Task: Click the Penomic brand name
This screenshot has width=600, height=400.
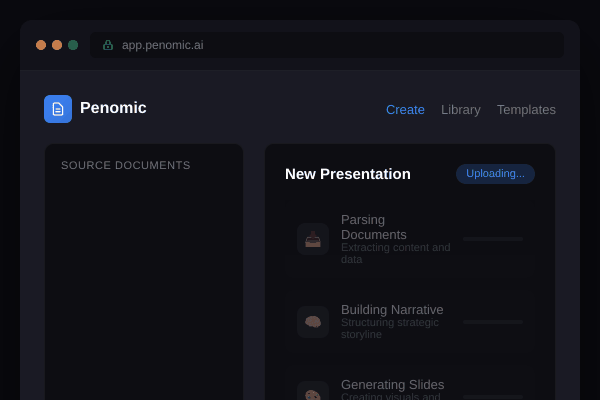Action: [113, 108]
